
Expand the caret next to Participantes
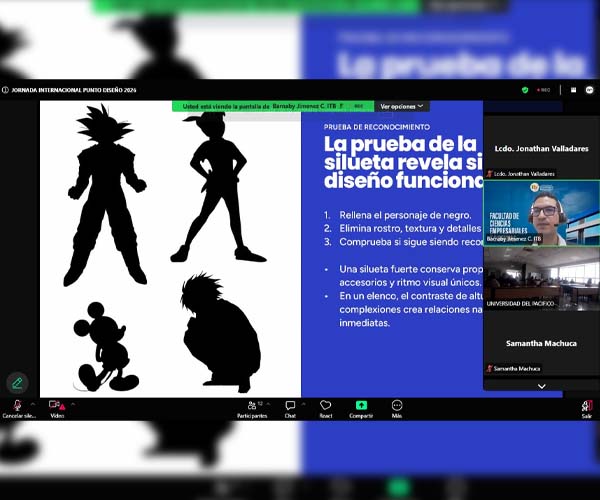point(268,404)
